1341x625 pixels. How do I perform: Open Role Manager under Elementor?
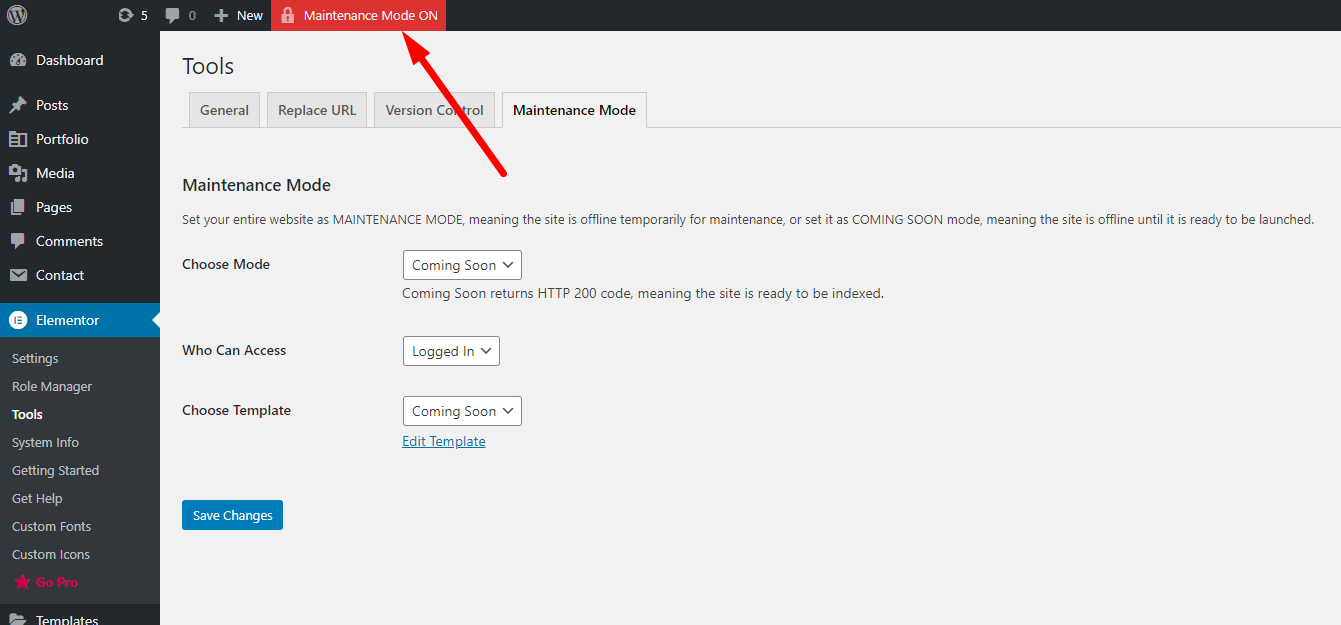pyautogui.click(x=52, y=386)
